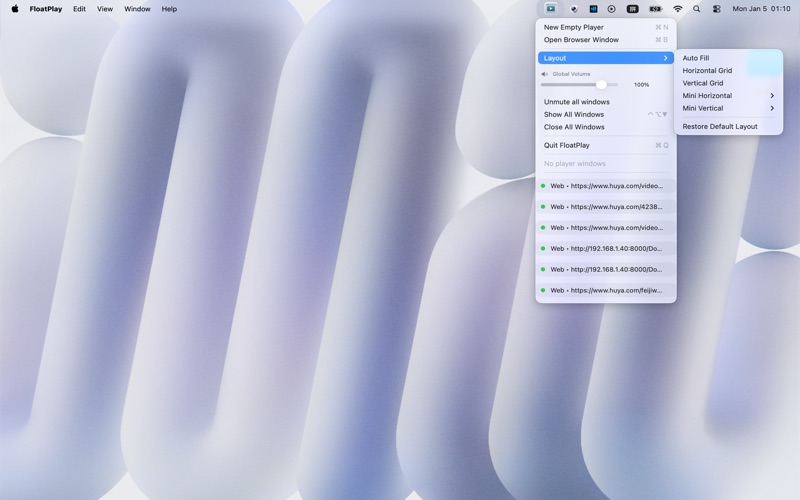This screenshot has height=500, width=800.
Task: Choose Show All Windows
Action: (x=606, y=114)
